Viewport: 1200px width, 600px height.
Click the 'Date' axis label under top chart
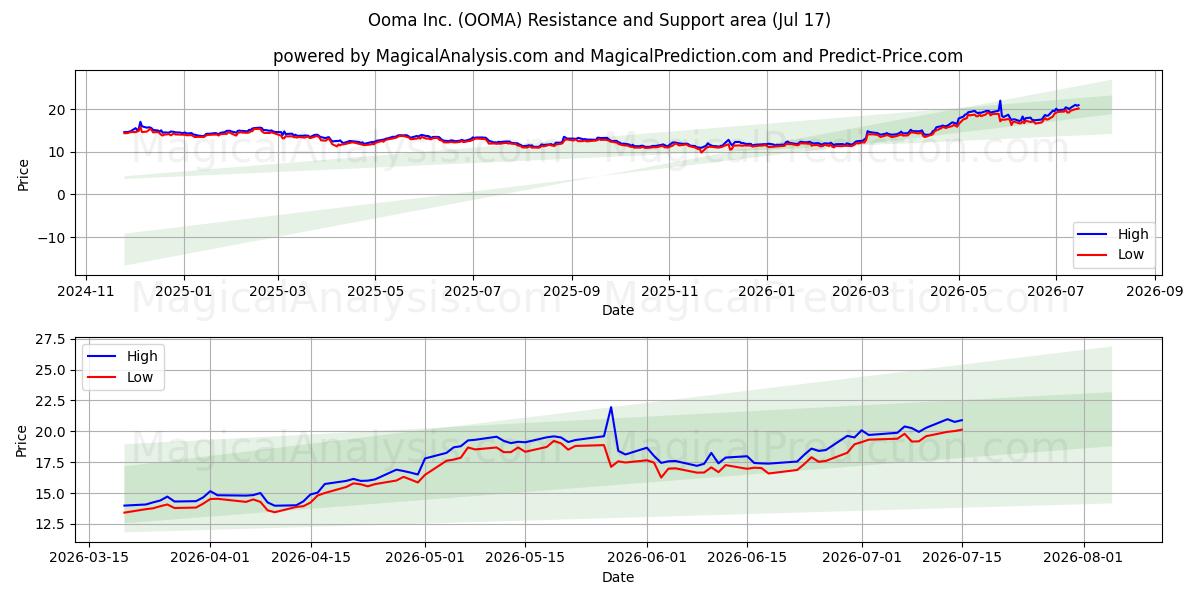618,311
